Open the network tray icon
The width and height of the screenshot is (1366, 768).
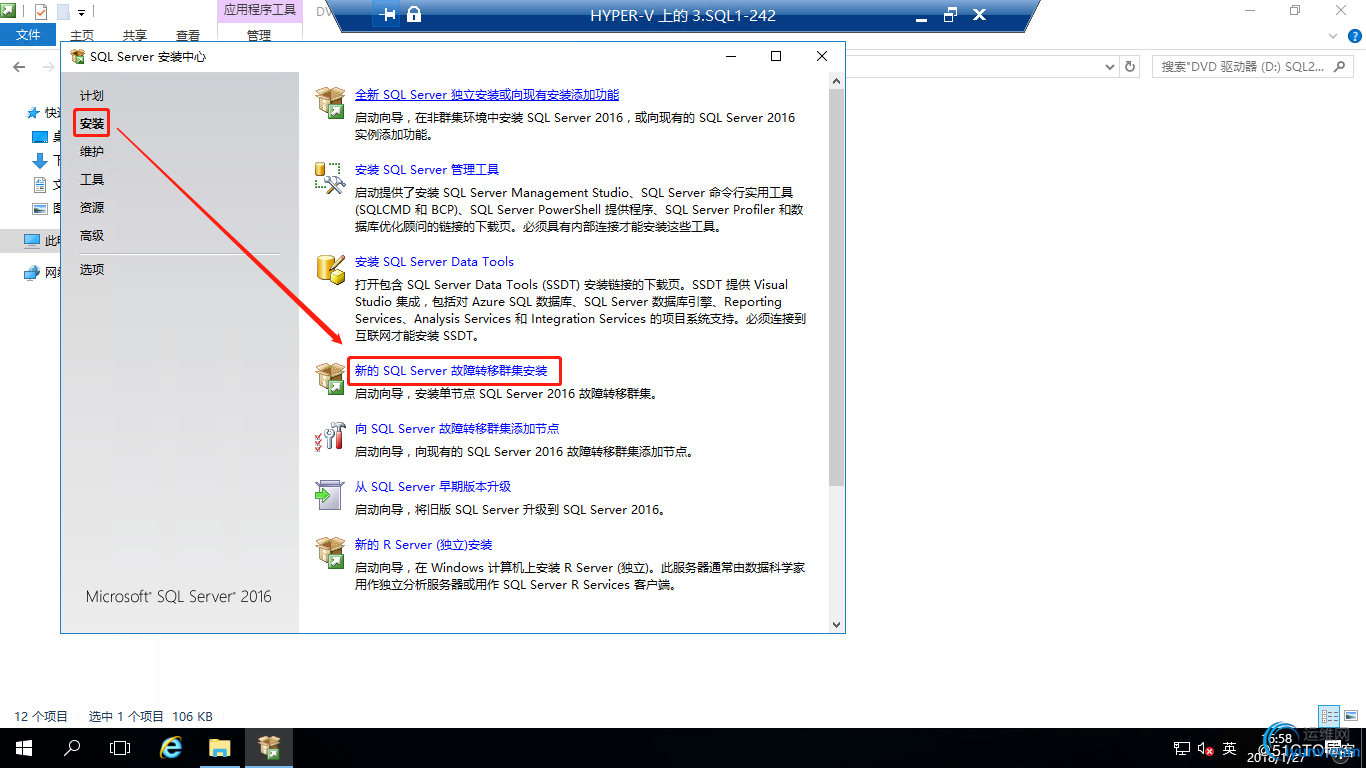1180,749
